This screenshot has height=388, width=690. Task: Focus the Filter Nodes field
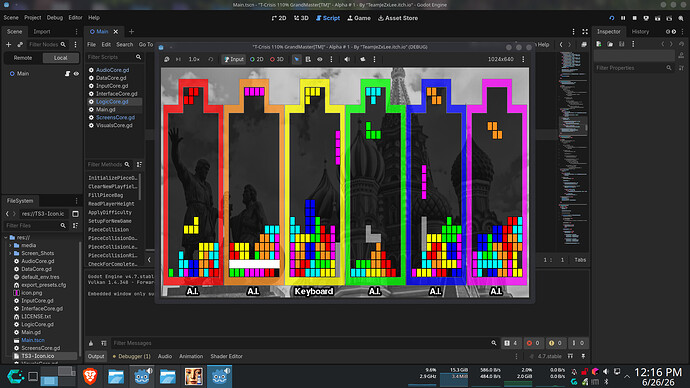tap(47, 44)
